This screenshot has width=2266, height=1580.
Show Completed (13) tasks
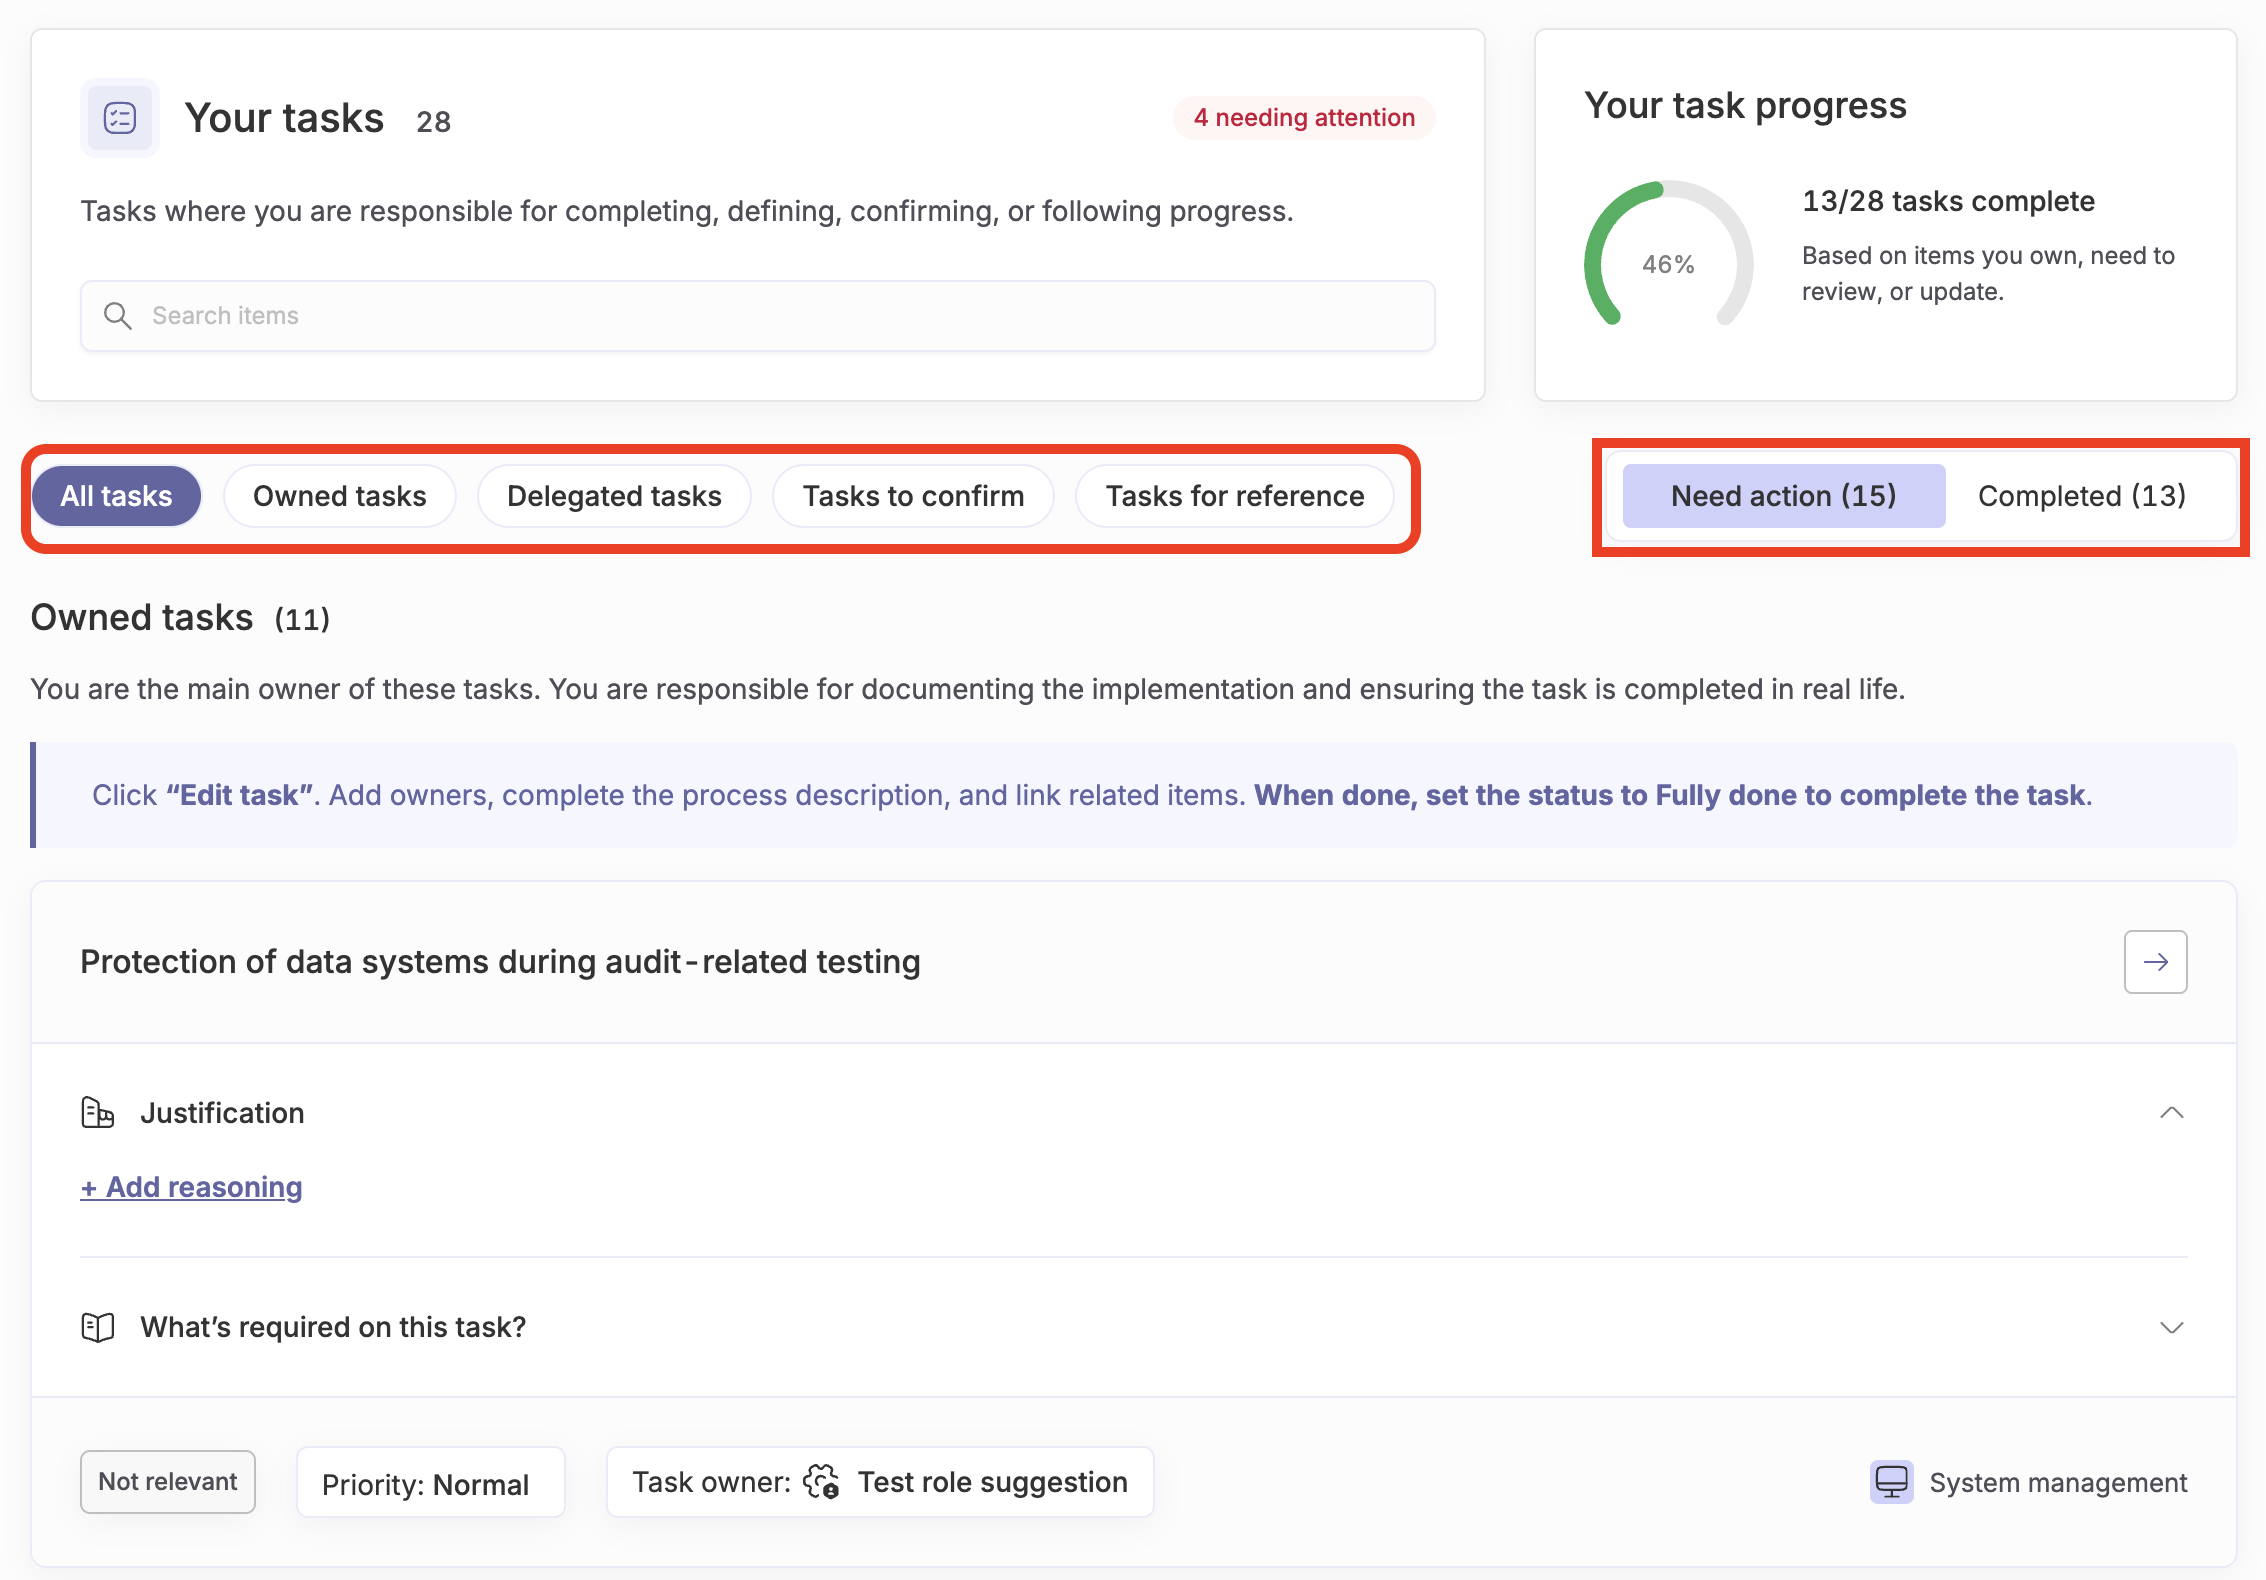pos(2082,496)
